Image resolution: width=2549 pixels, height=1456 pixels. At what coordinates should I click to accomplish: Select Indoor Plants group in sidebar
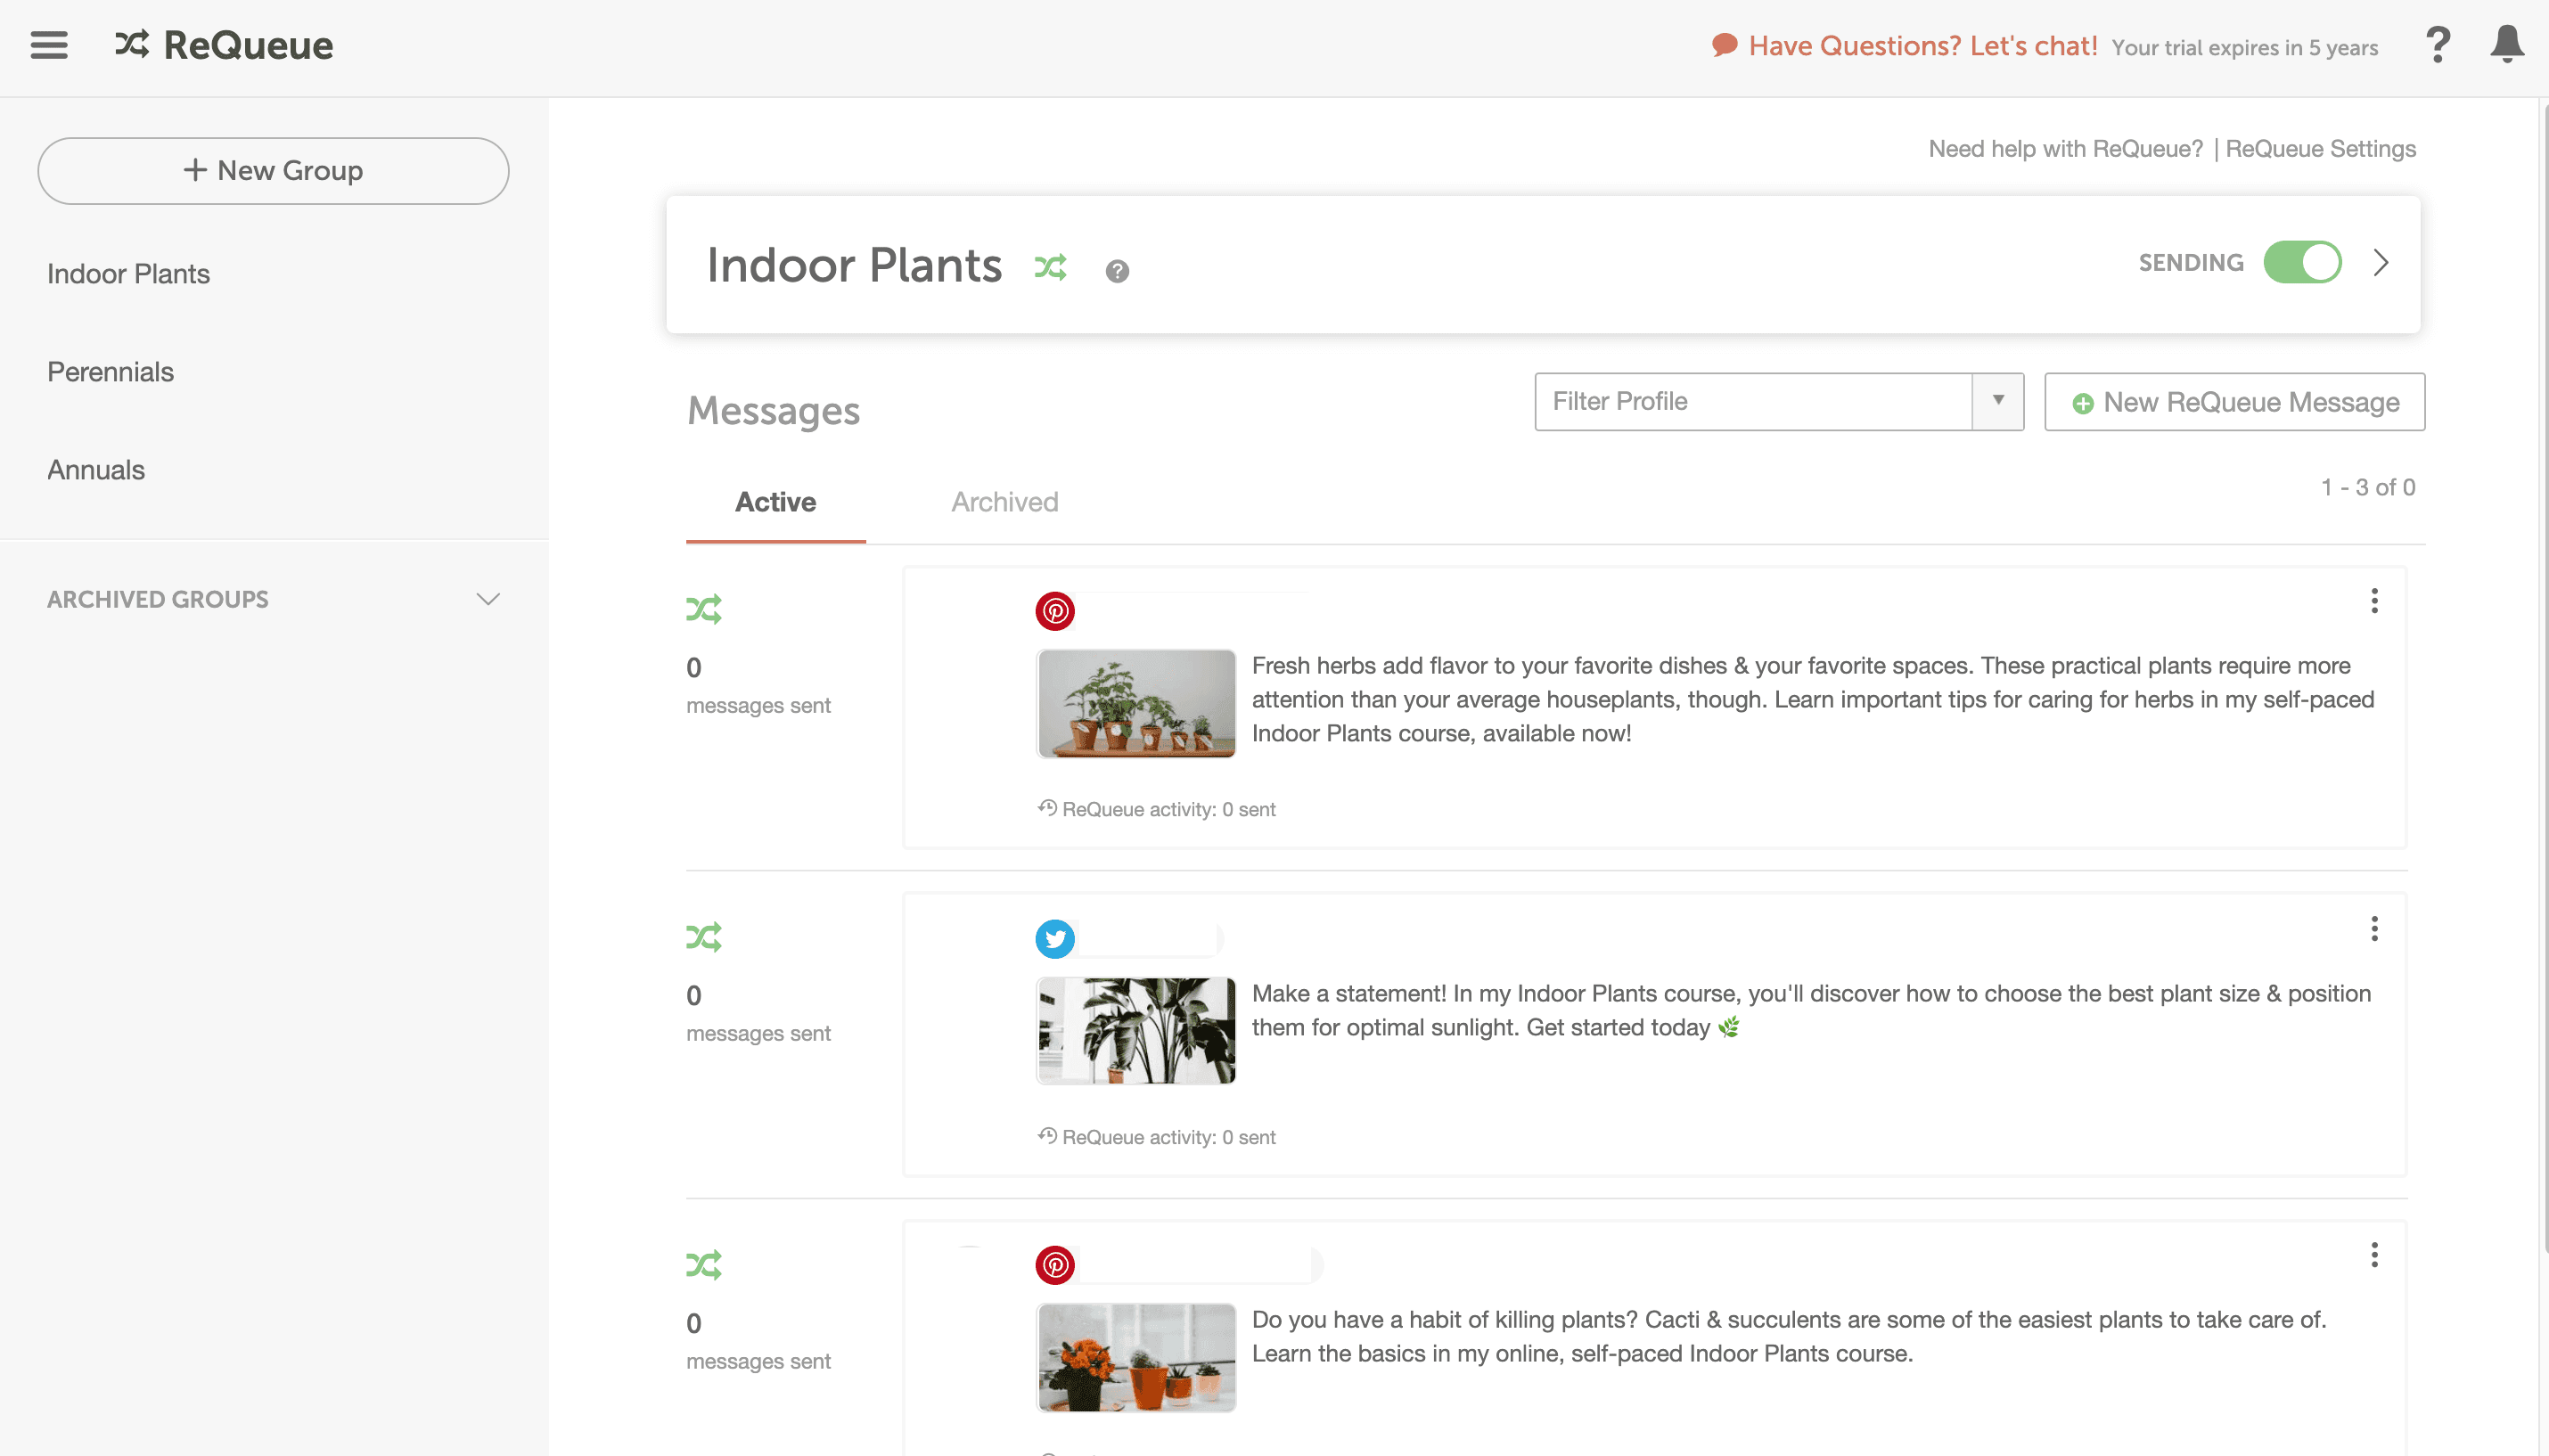coord(128,274)
